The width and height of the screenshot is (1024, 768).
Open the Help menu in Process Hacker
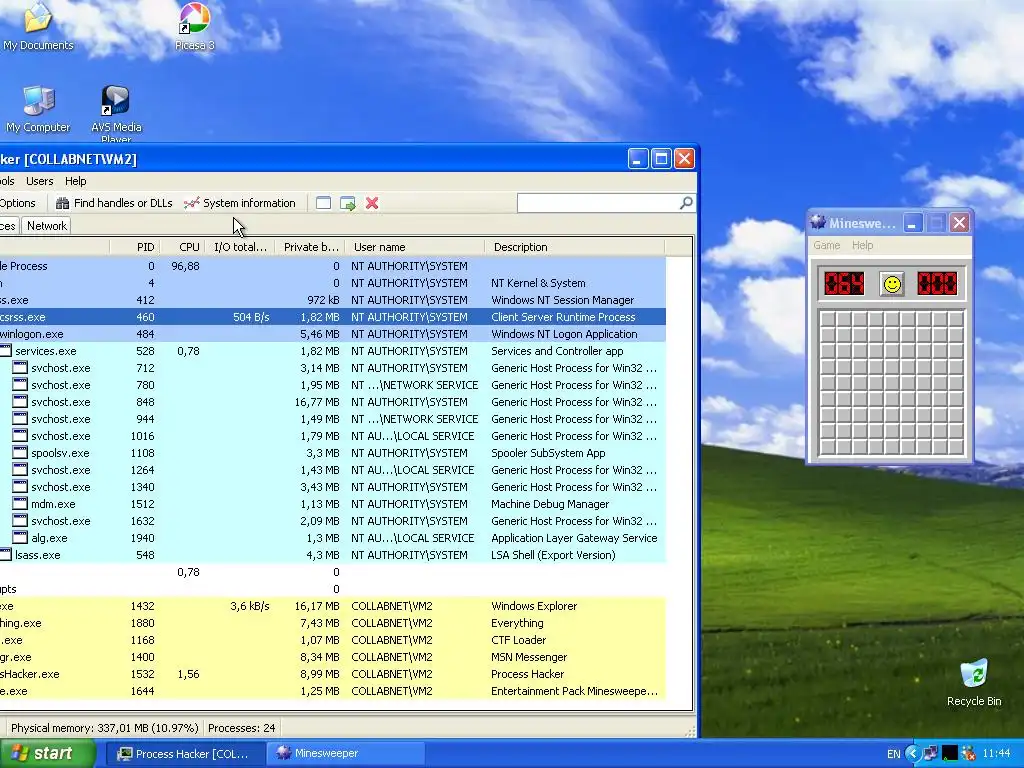75,181
